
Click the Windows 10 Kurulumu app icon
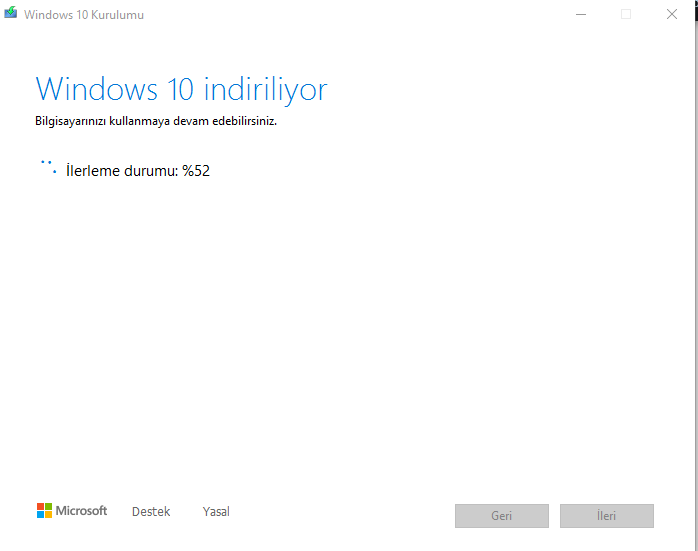click(10, 12)
